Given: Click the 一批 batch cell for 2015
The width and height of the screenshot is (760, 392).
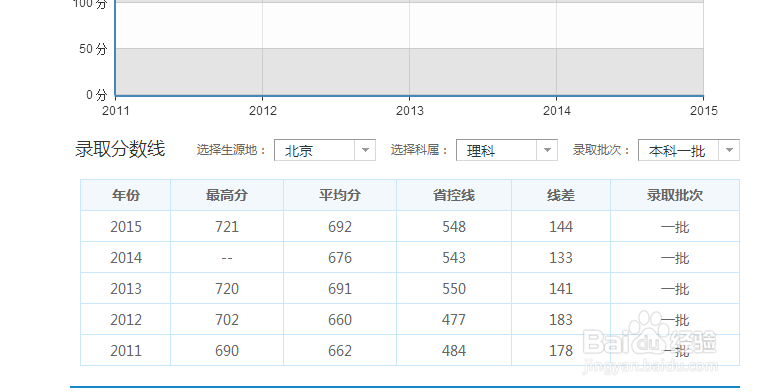Looking at the screenshot, I should pyautogui.click(x=675, y=226).
